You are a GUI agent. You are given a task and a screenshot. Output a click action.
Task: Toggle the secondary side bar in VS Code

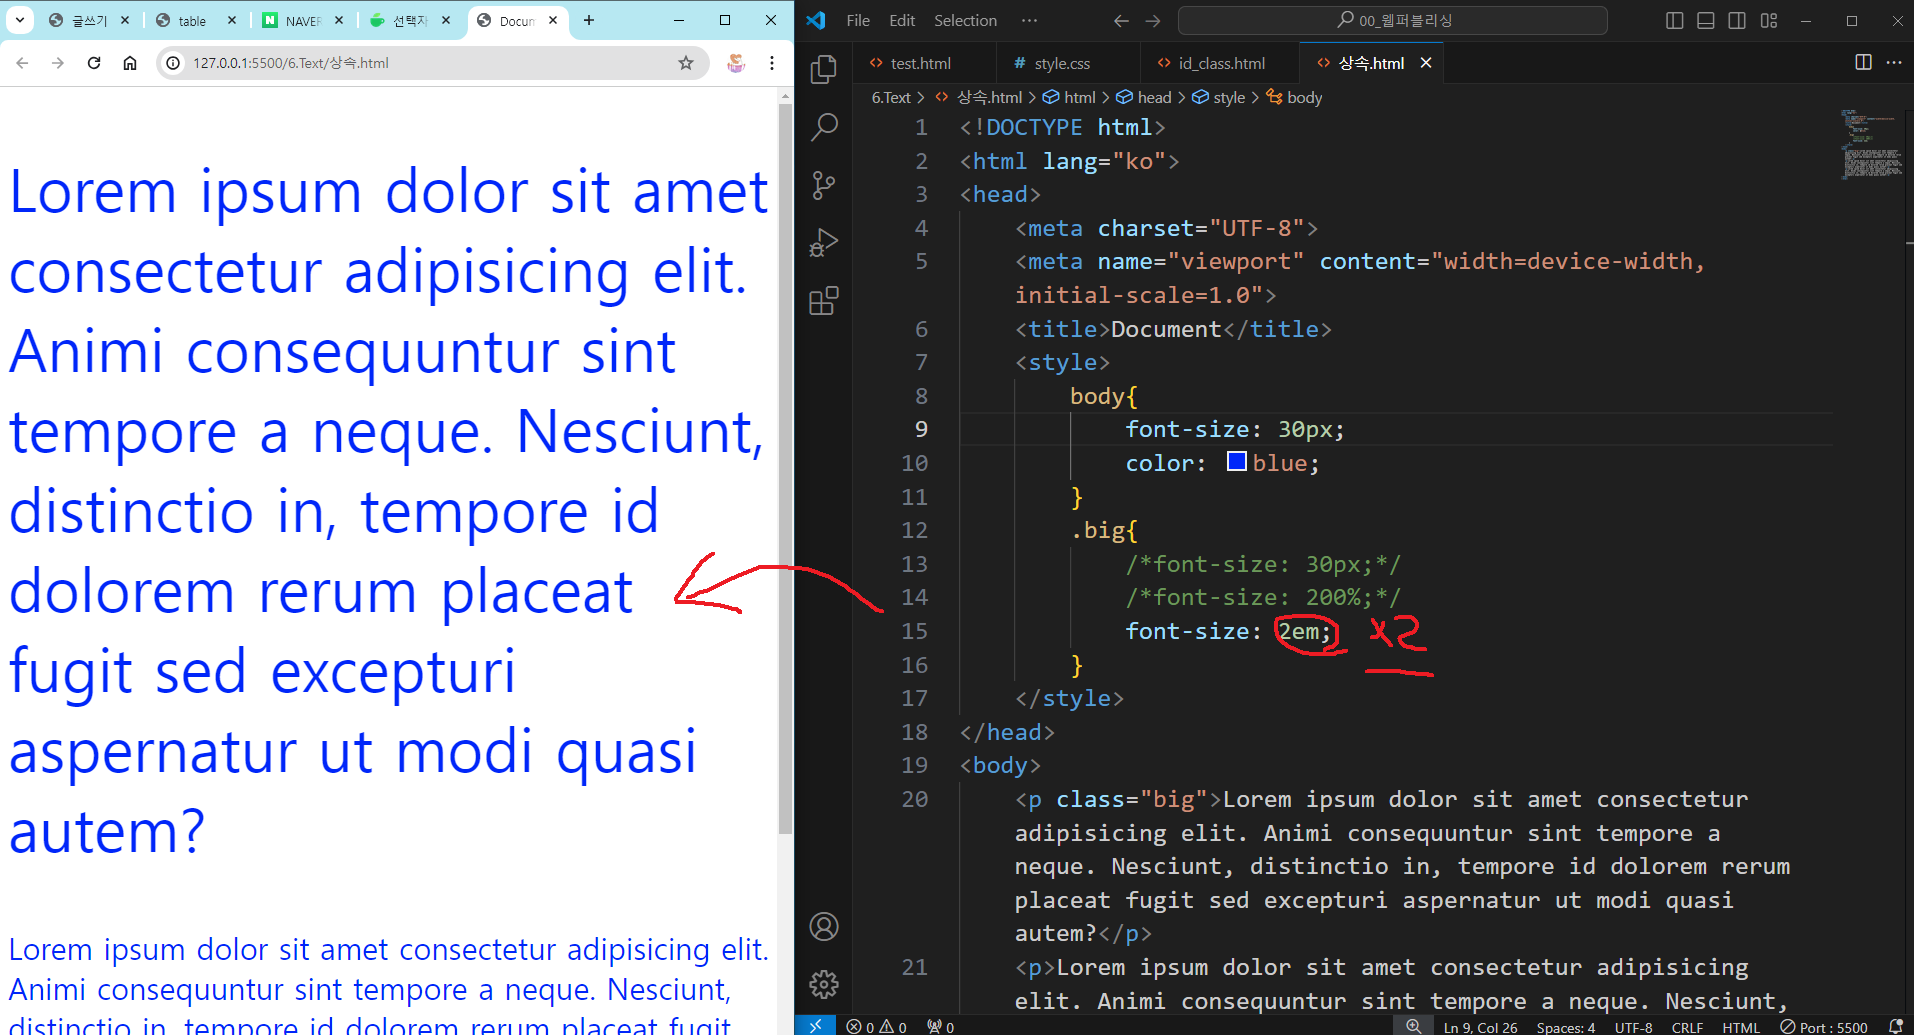pos(1737,20)
